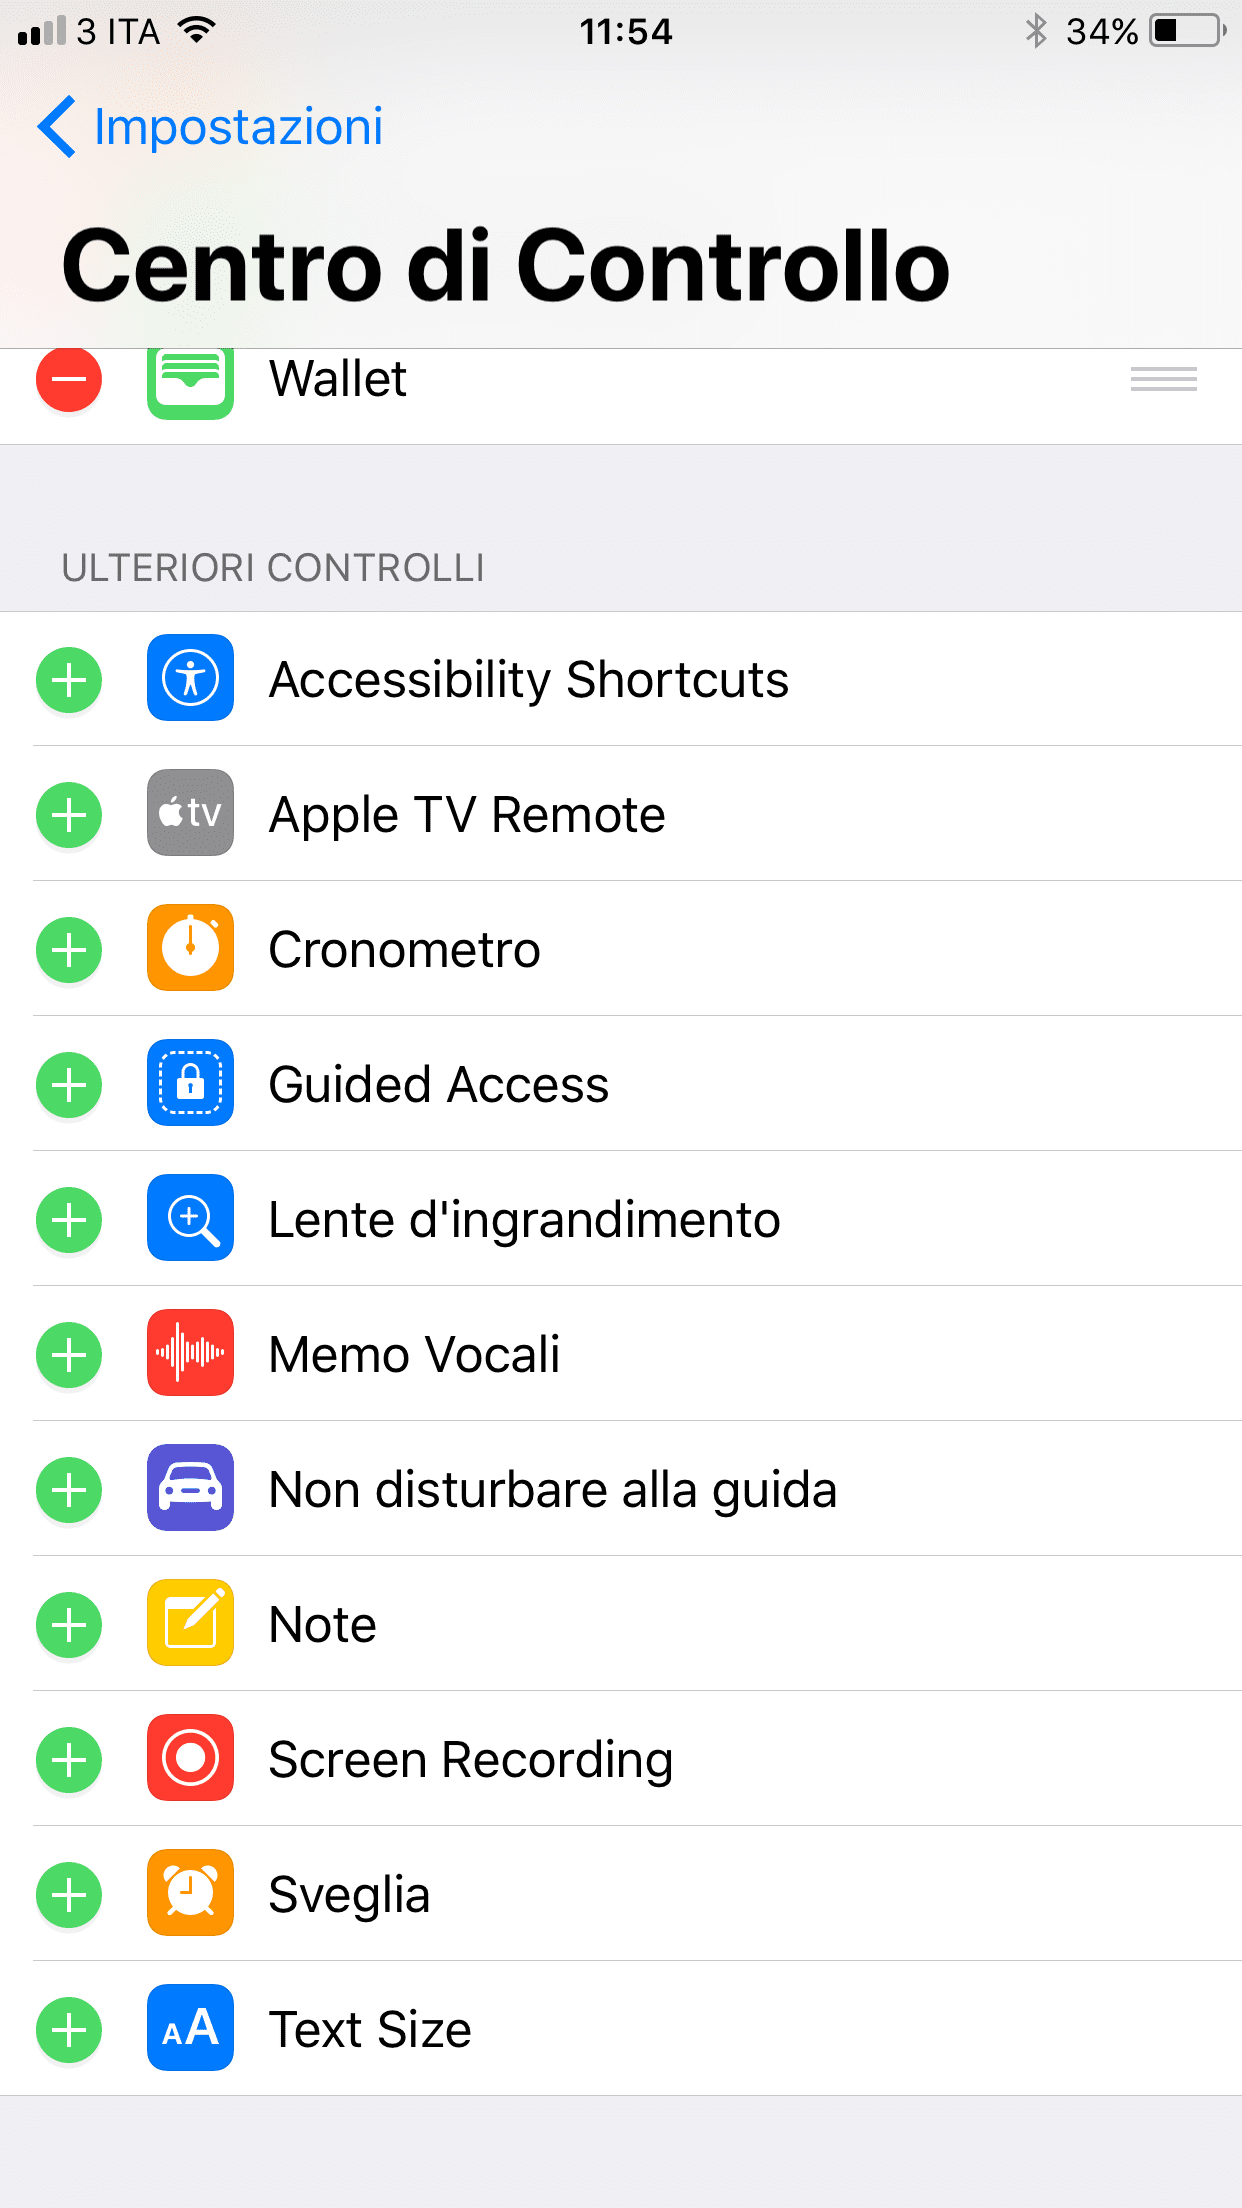Add Screen Recording with its green plus
This screenshot has width=1242, height=2208.
tap(69, 1759)
